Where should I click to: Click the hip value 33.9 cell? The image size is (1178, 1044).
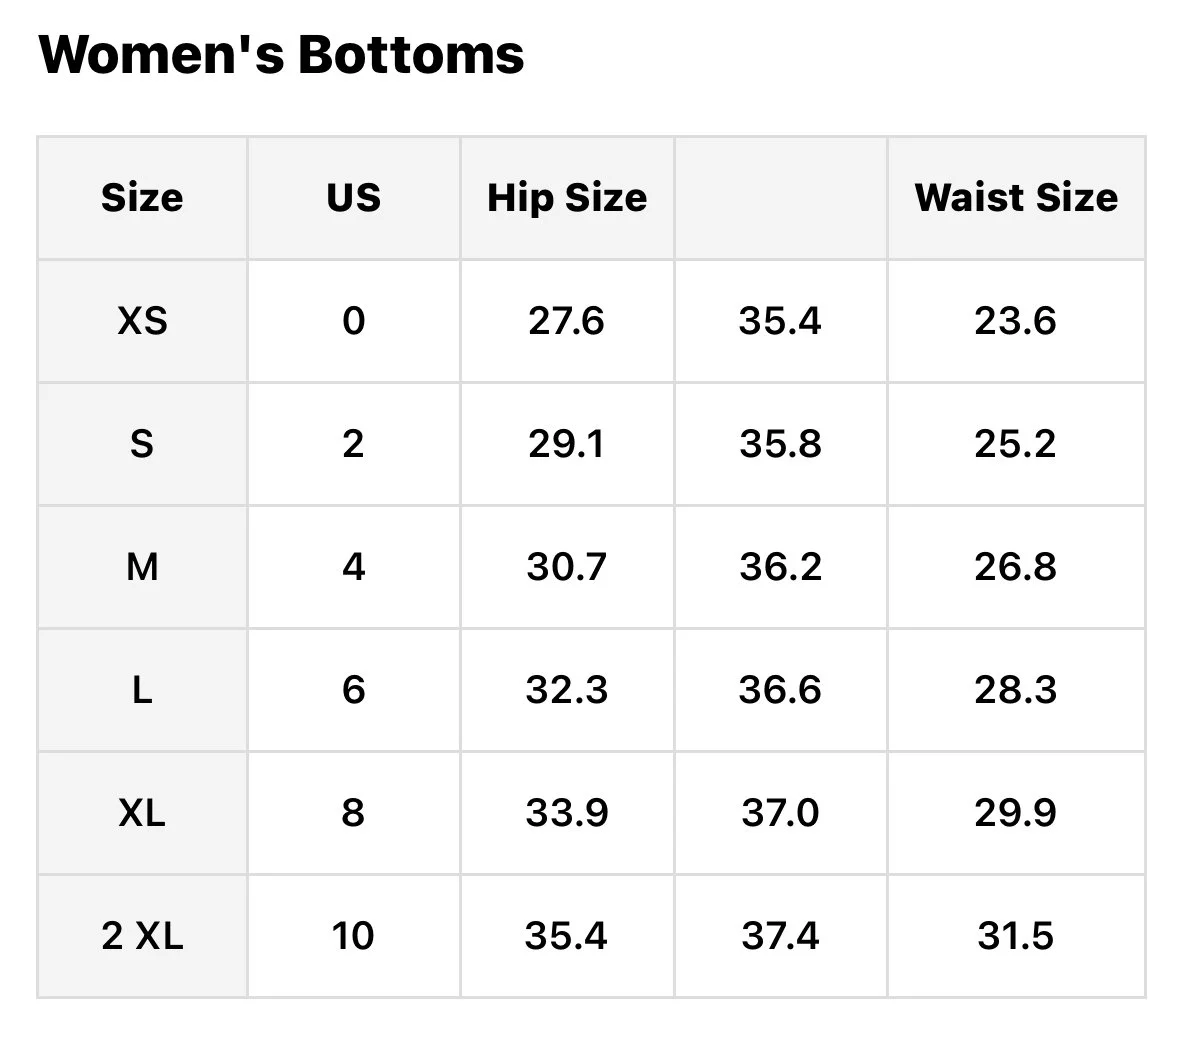(567, 813)
